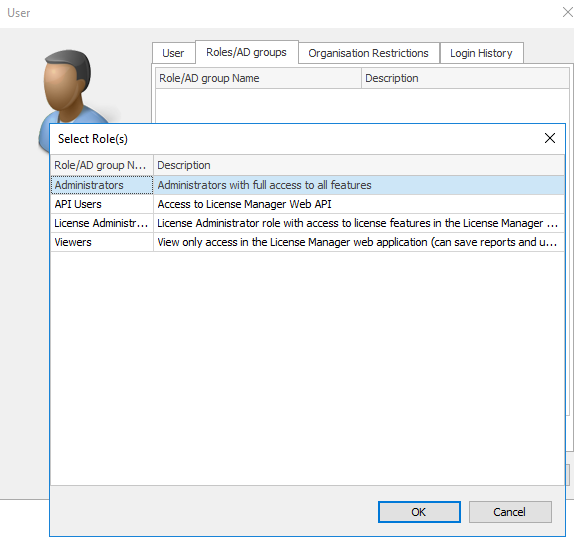This screenshot has height=537, width=574.
Task: Cancel the Select Role(s) dialog
Action: 510,512
